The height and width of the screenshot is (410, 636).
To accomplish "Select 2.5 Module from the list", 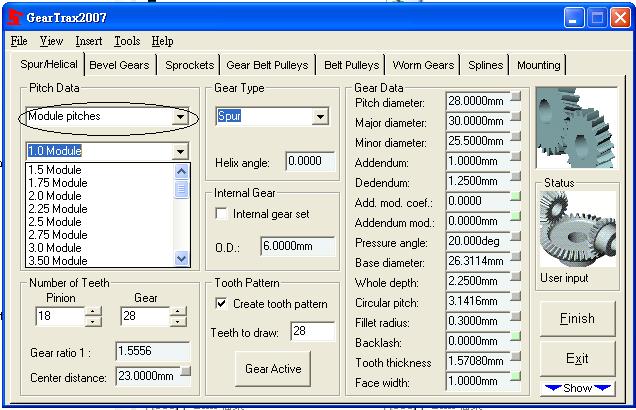I will coord(99,222).
